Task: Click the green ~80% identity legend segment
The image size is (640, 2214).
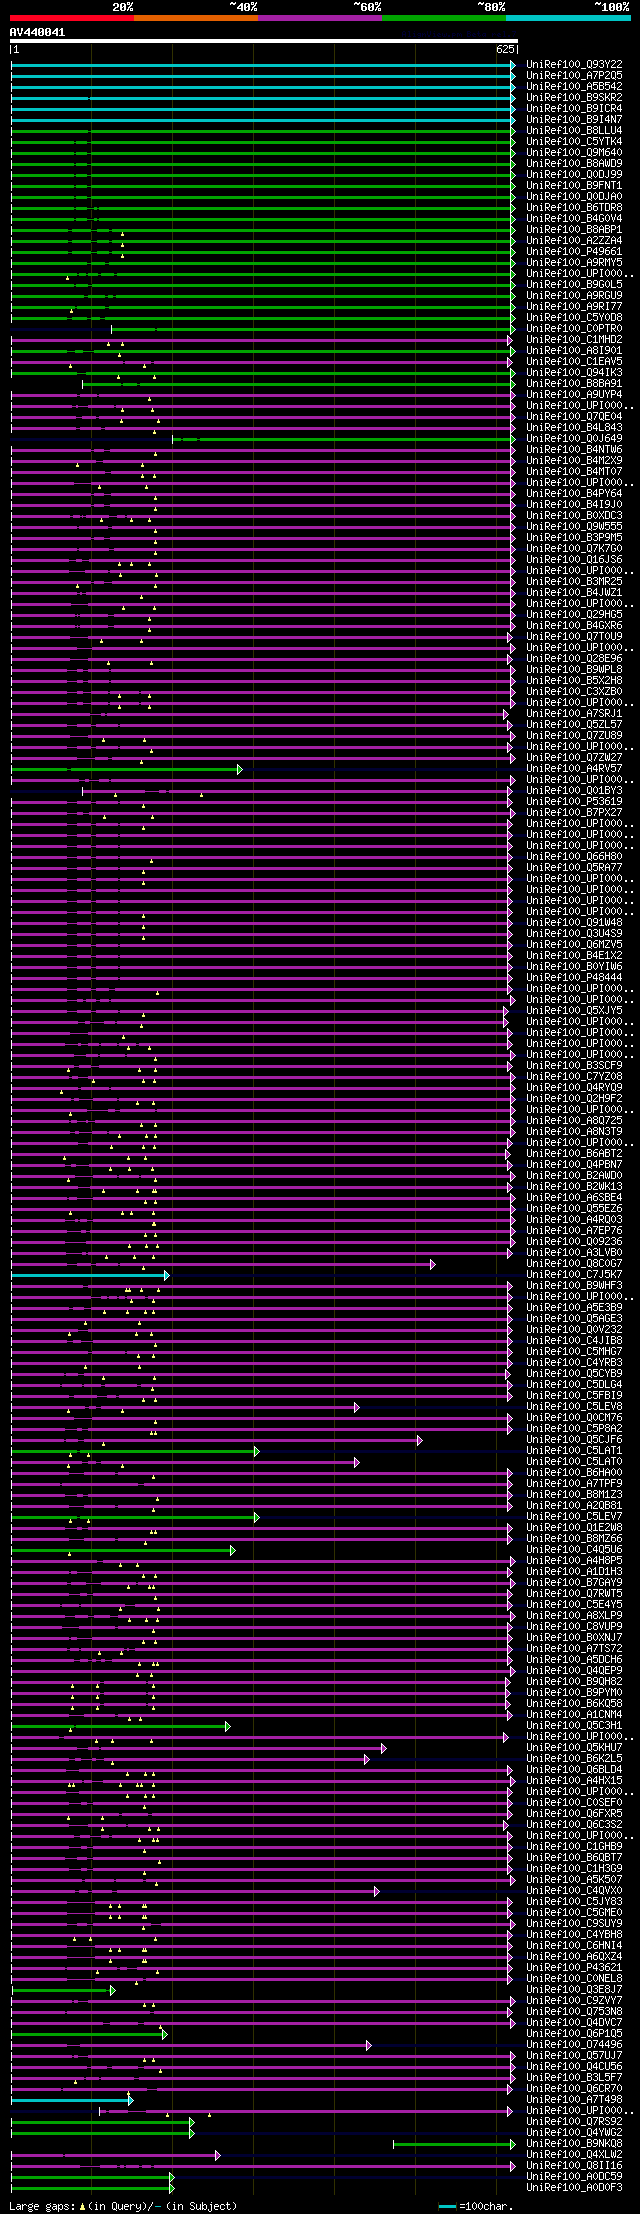Action: pyautogui.click(x=443, y=18)
